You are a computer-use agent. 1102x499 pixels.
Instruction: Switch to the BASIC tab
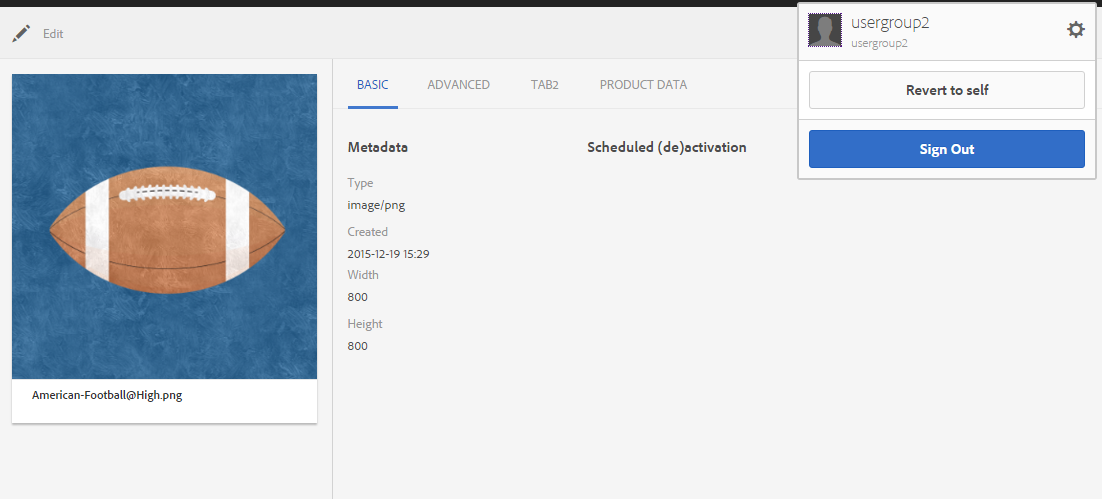coord(372,85)
